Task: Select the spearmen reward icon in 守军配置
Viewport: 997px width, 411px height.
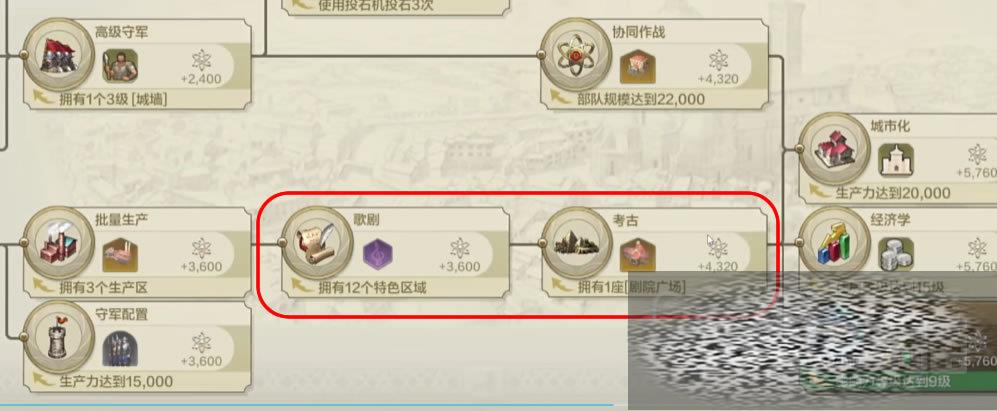Action: pos(120,349)
